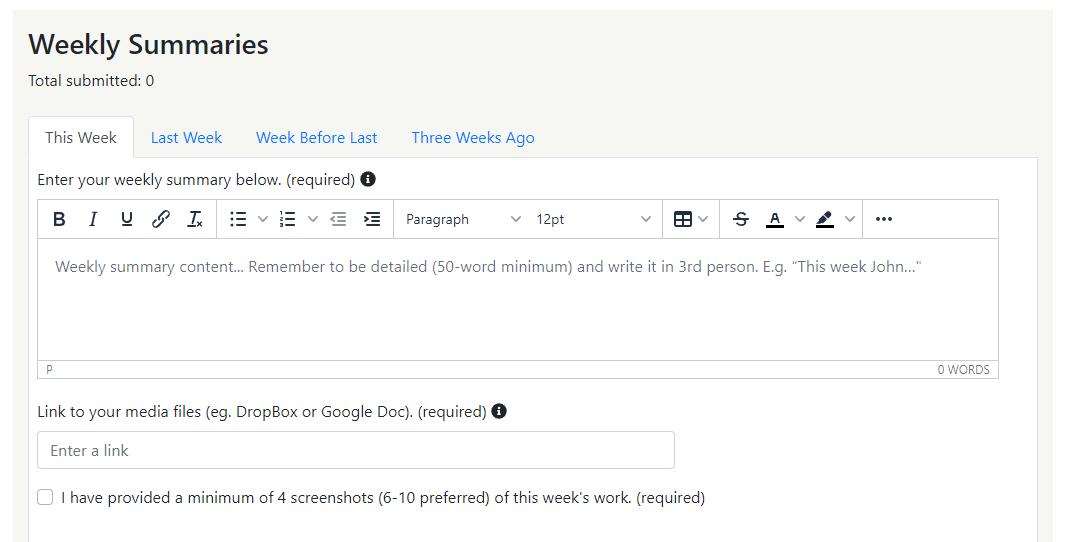
Task: Open the 12pt font size dropdown
Action: tap(593, 219)
